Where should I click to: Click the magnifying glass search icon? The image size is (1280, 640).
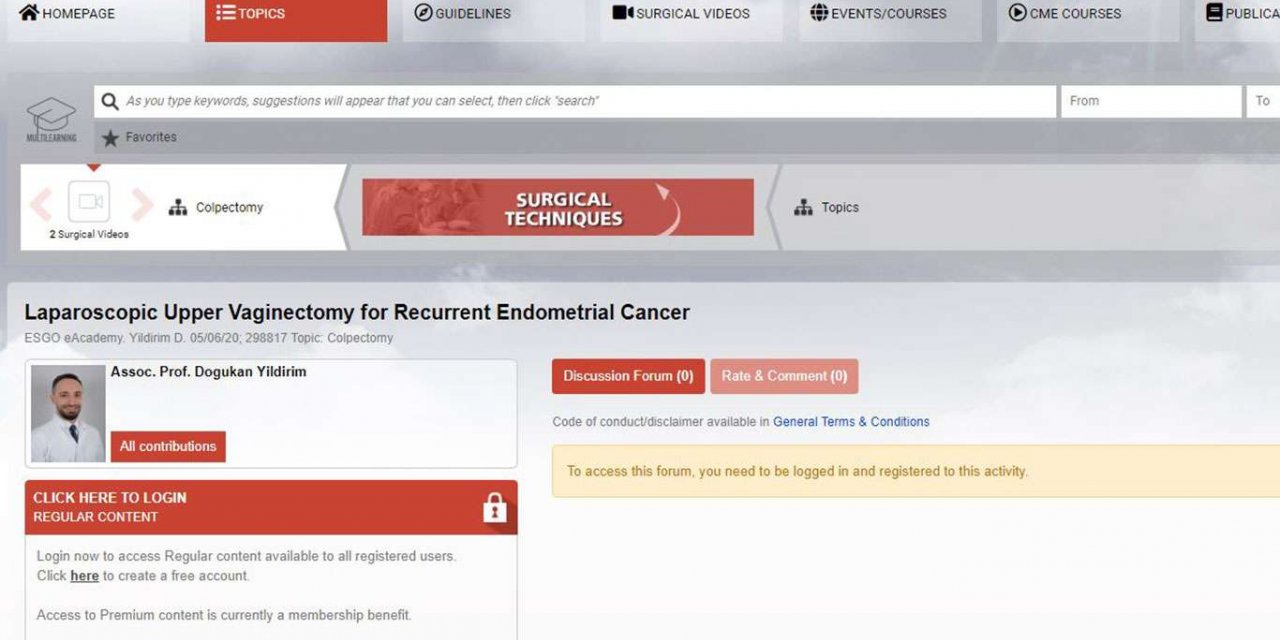pos(110,101)
